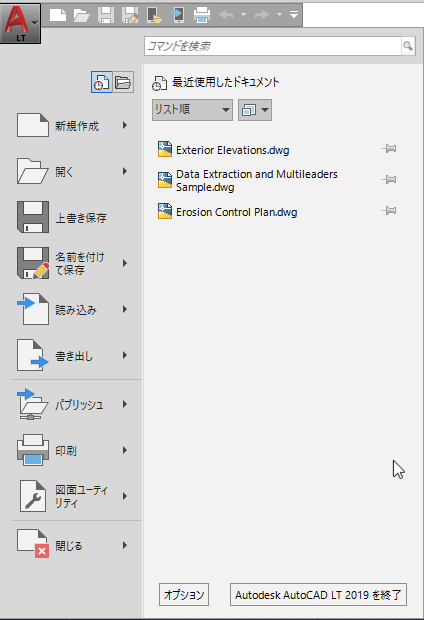Select パブリッシュ (Publish) menu item

pos(79,405)
